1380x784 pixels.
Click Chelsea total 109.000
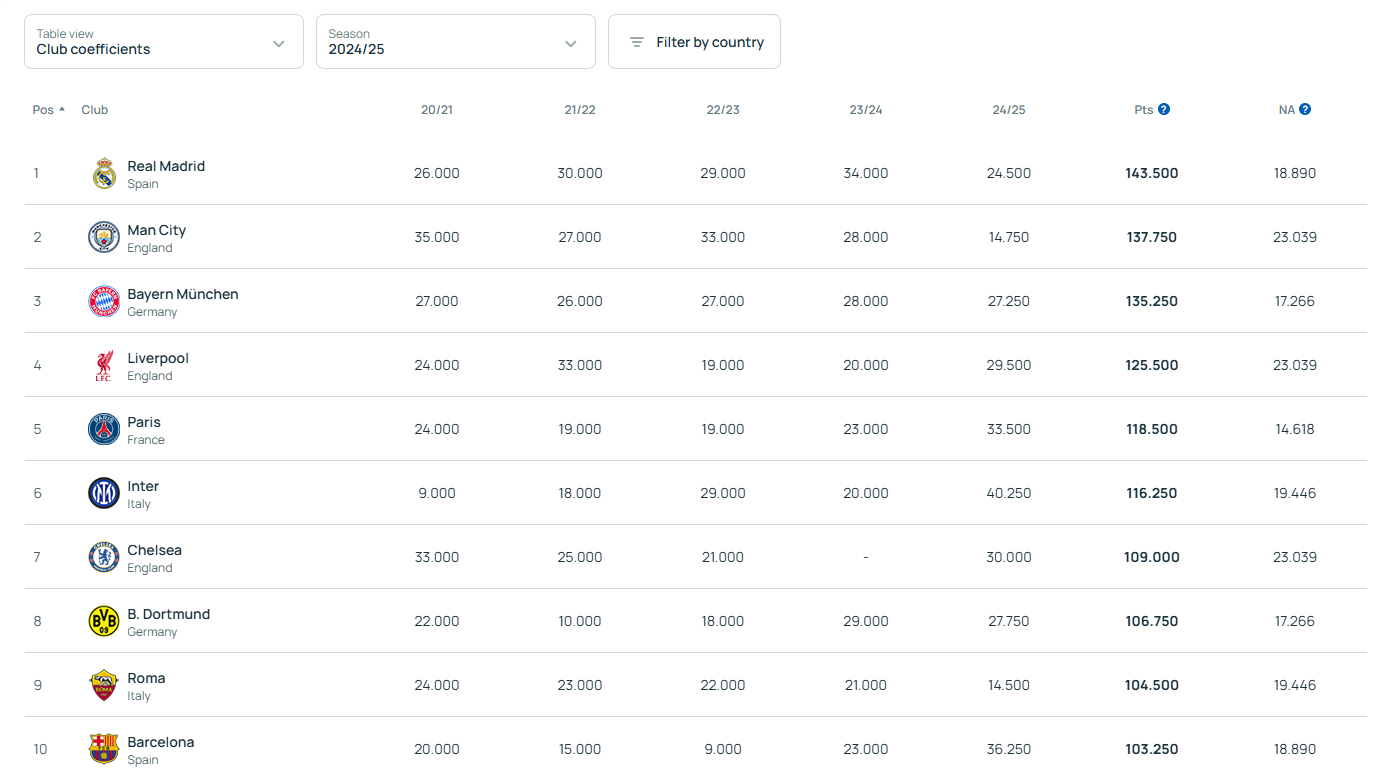click(1152, 557)
